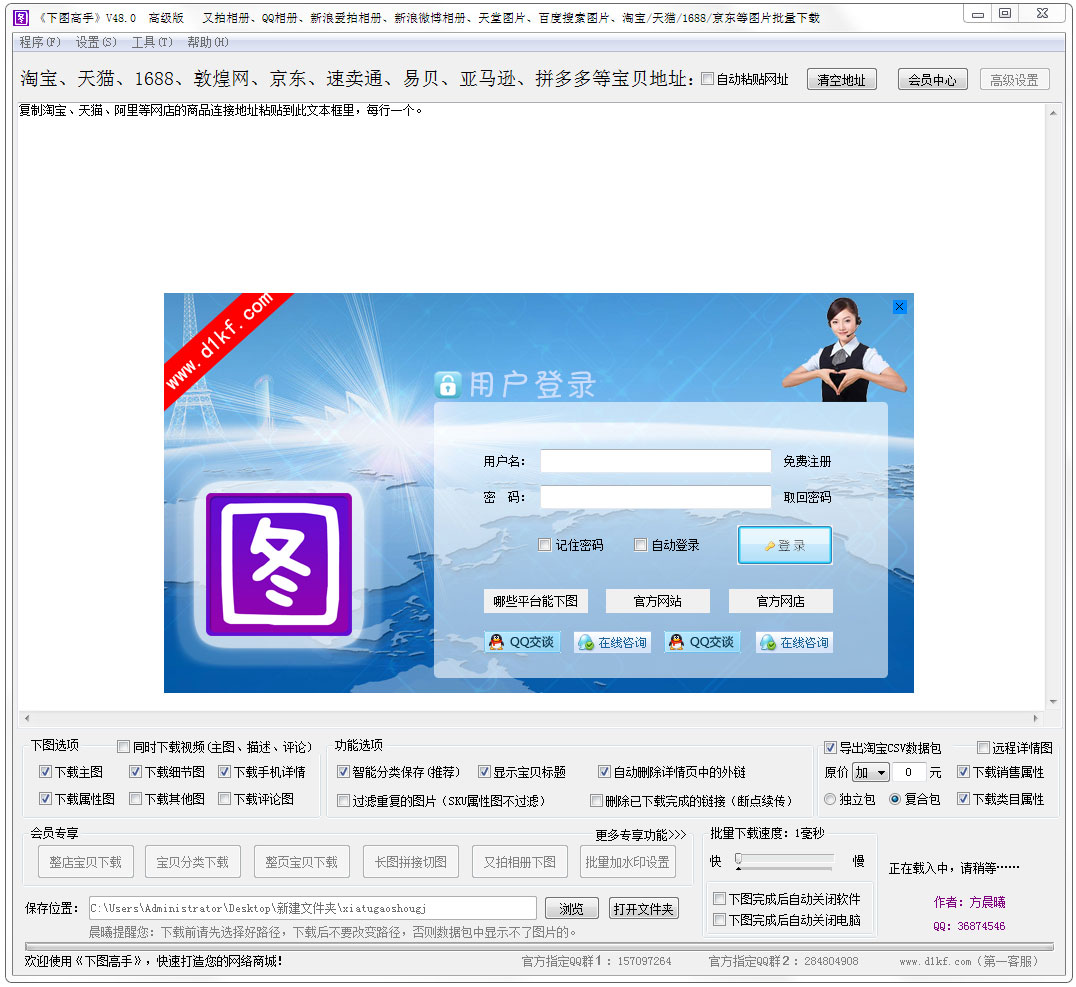This screenshot has width=1076, height=987.
Task: Open the 原价 加 dropdown
Action: pyautogui.click(x=871, y=773)
